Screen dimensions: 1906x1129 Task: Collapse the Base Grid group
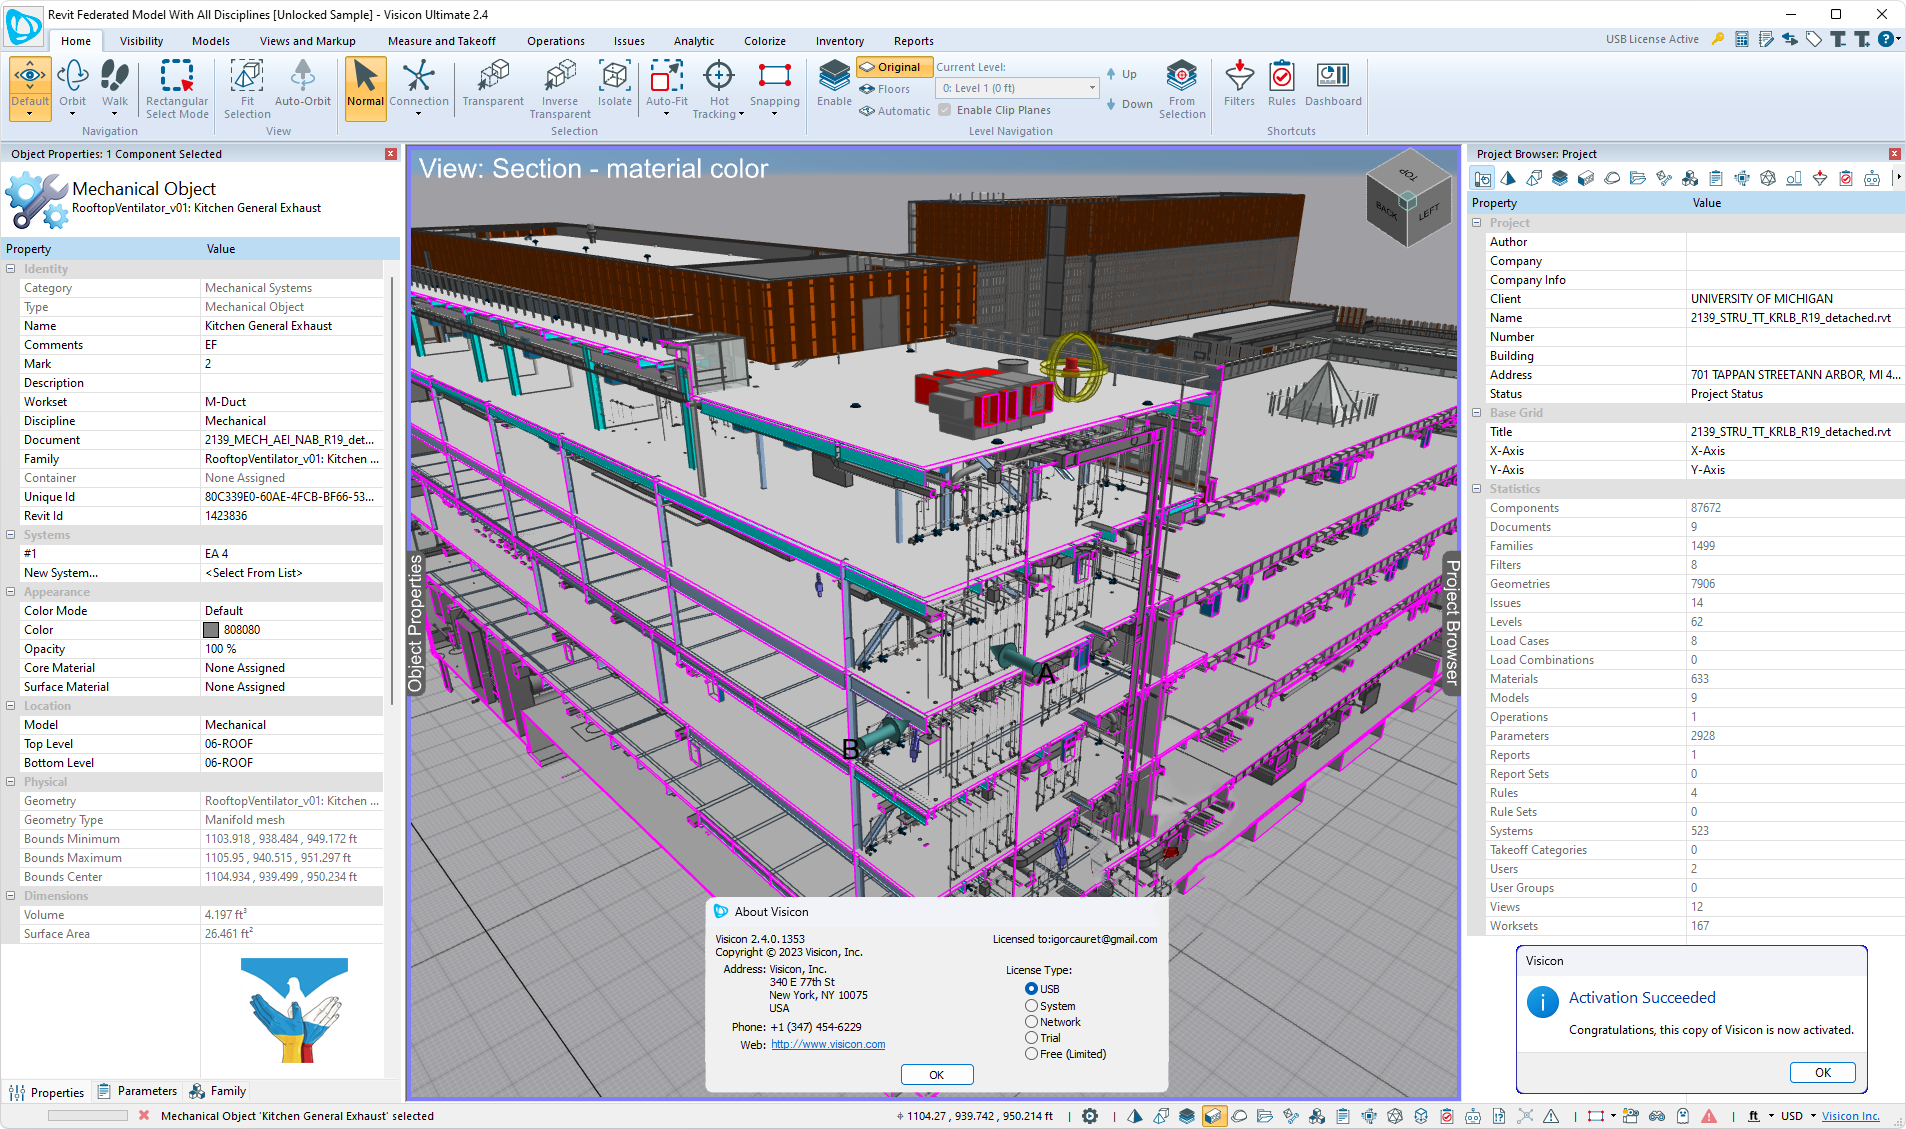[x=1477, y=413]
